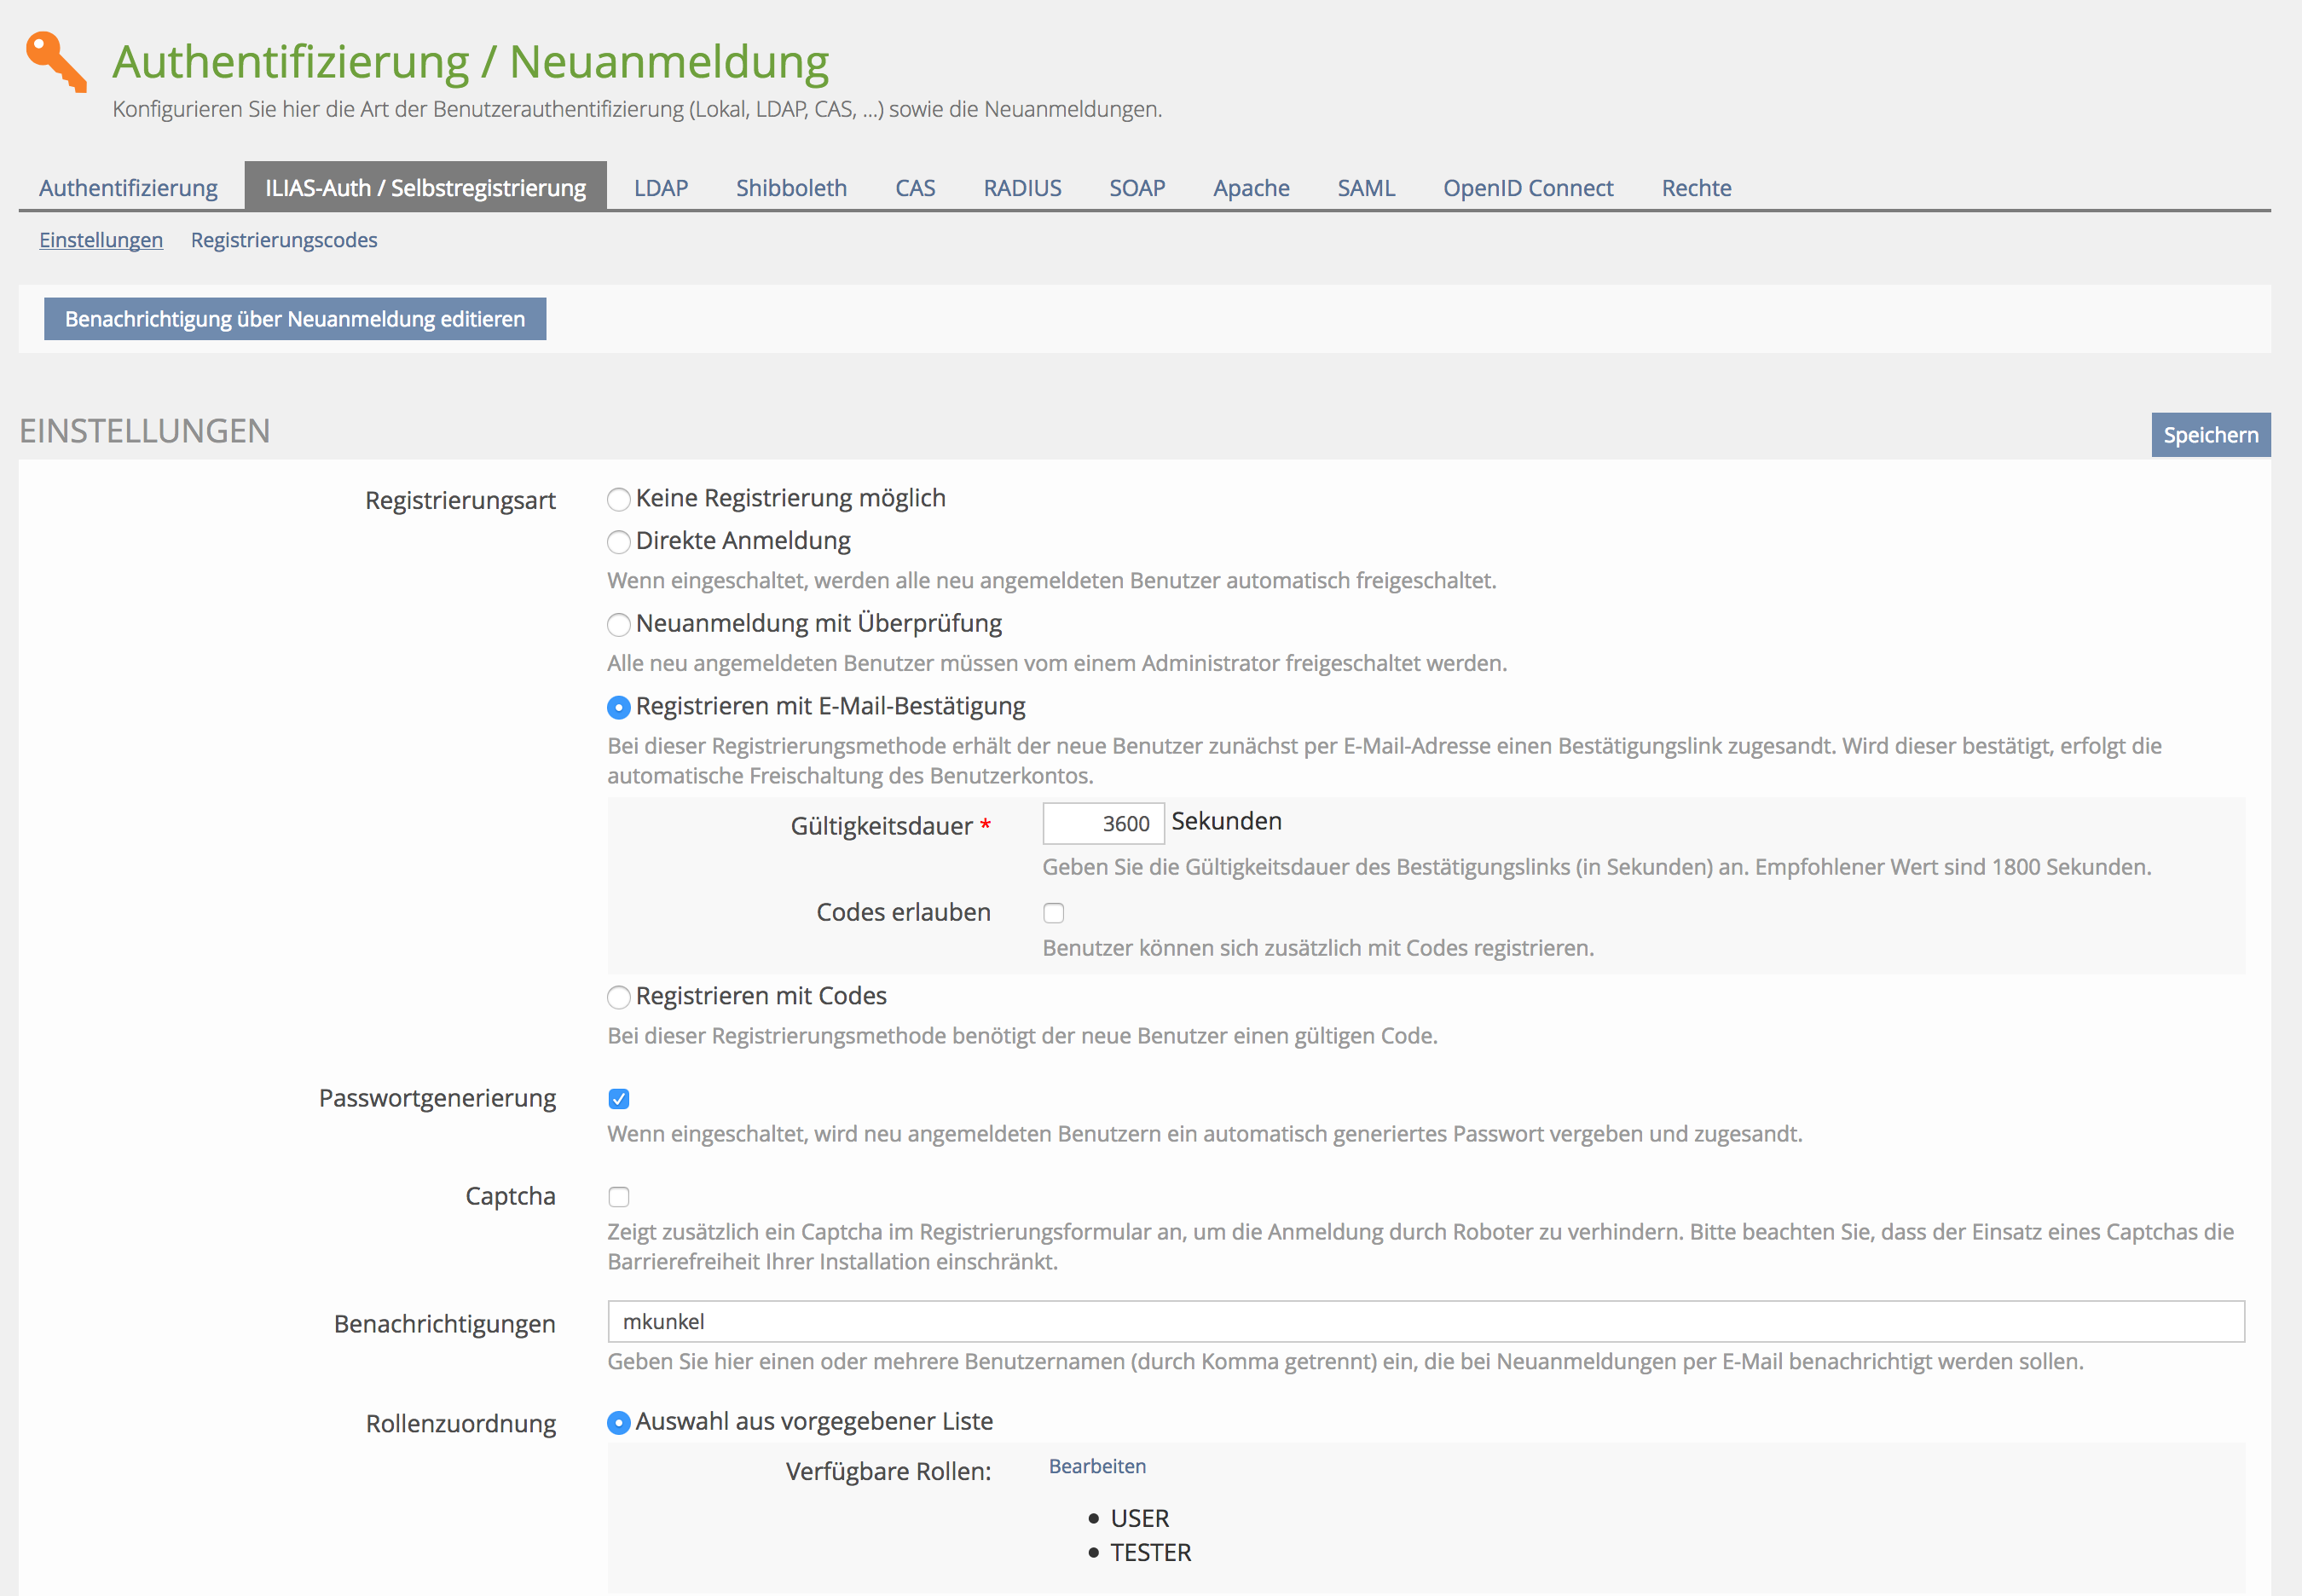
Task: Select 'Auswahl aus vorgegebener Liste' radio button
Action: pos(619,1422)
